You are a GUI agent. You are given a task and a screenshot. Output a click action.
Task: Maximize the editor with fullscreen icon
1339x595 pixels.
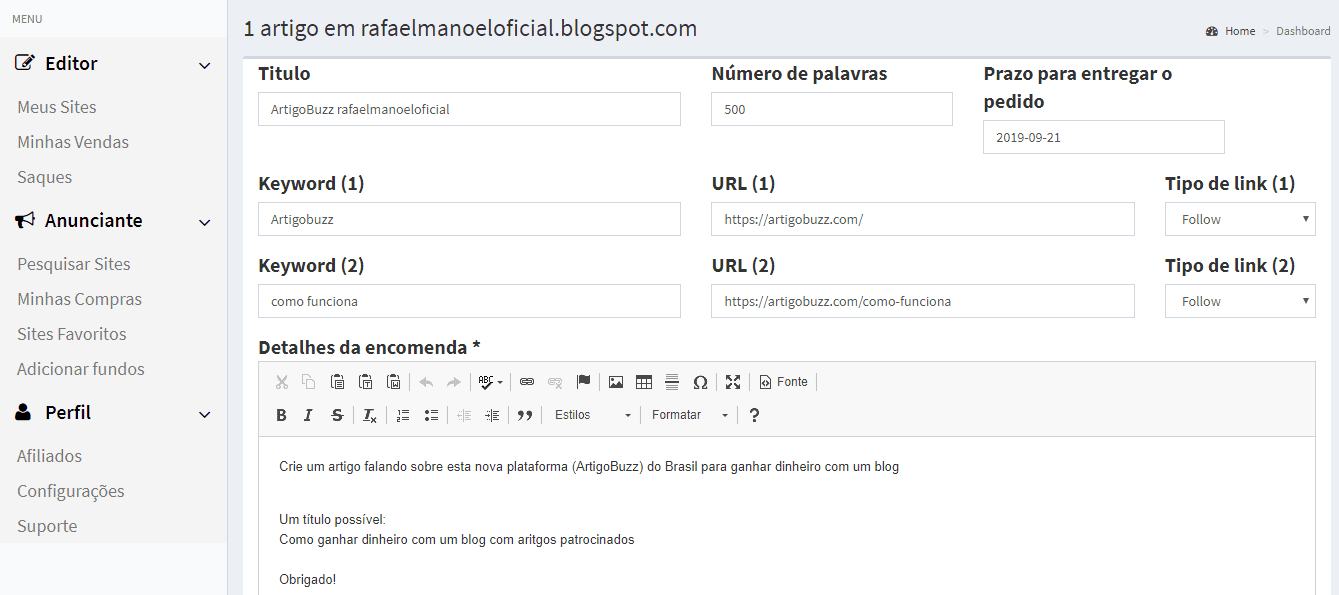(733, 382)
